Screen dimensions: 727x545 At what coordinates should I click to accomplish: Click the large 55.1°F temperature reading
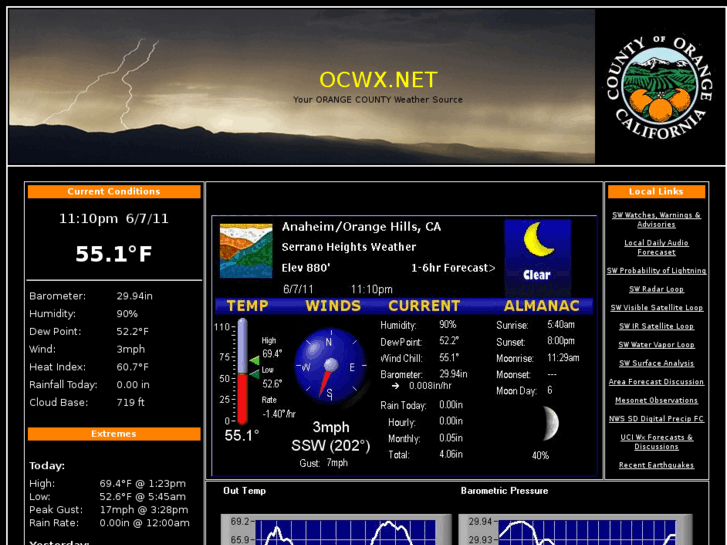pos(114,254)
